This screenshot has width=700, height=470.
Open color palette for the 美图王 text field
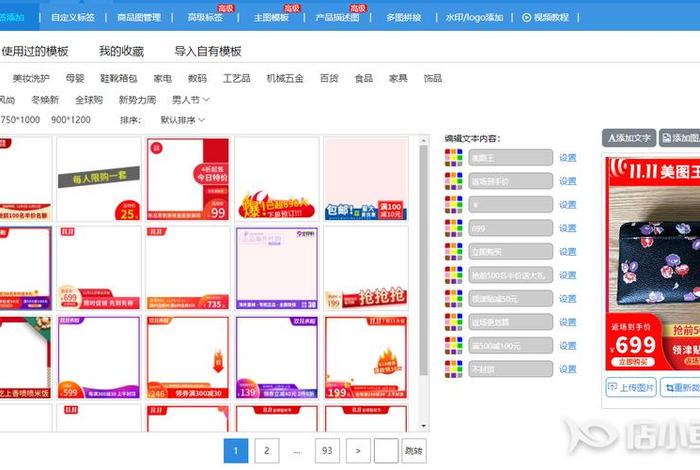(454, 158)
